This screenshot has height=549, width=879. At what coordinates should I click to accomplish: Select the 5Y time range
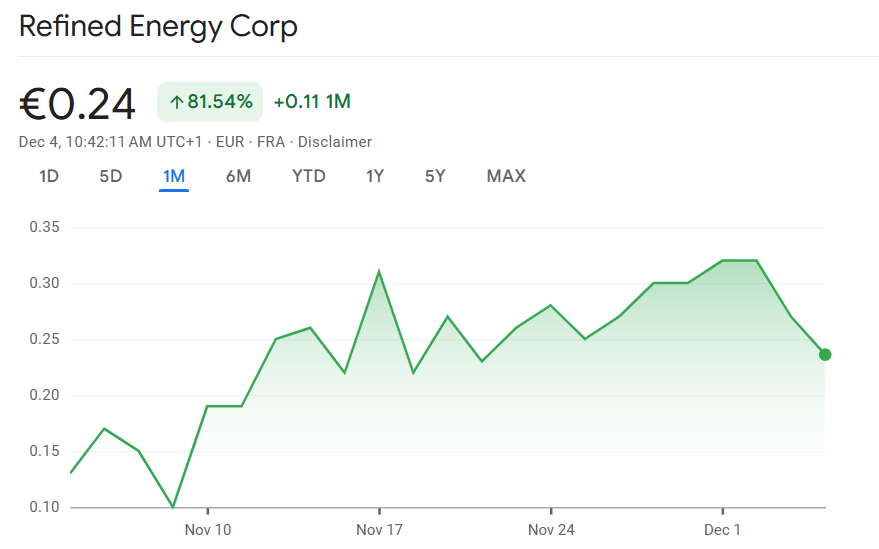pos(435,176)
